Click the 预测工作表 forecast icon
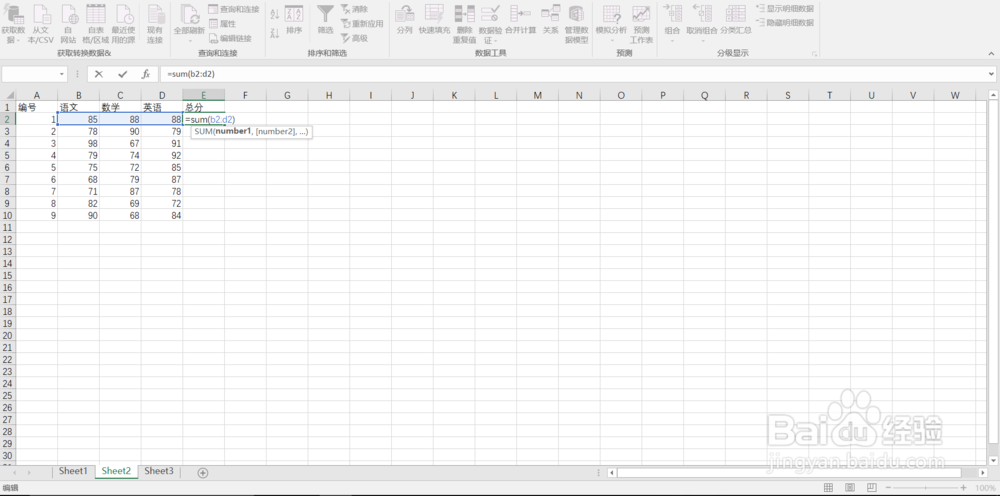The width and height of the screenshot is (1000, 496). tap(641, 24)
